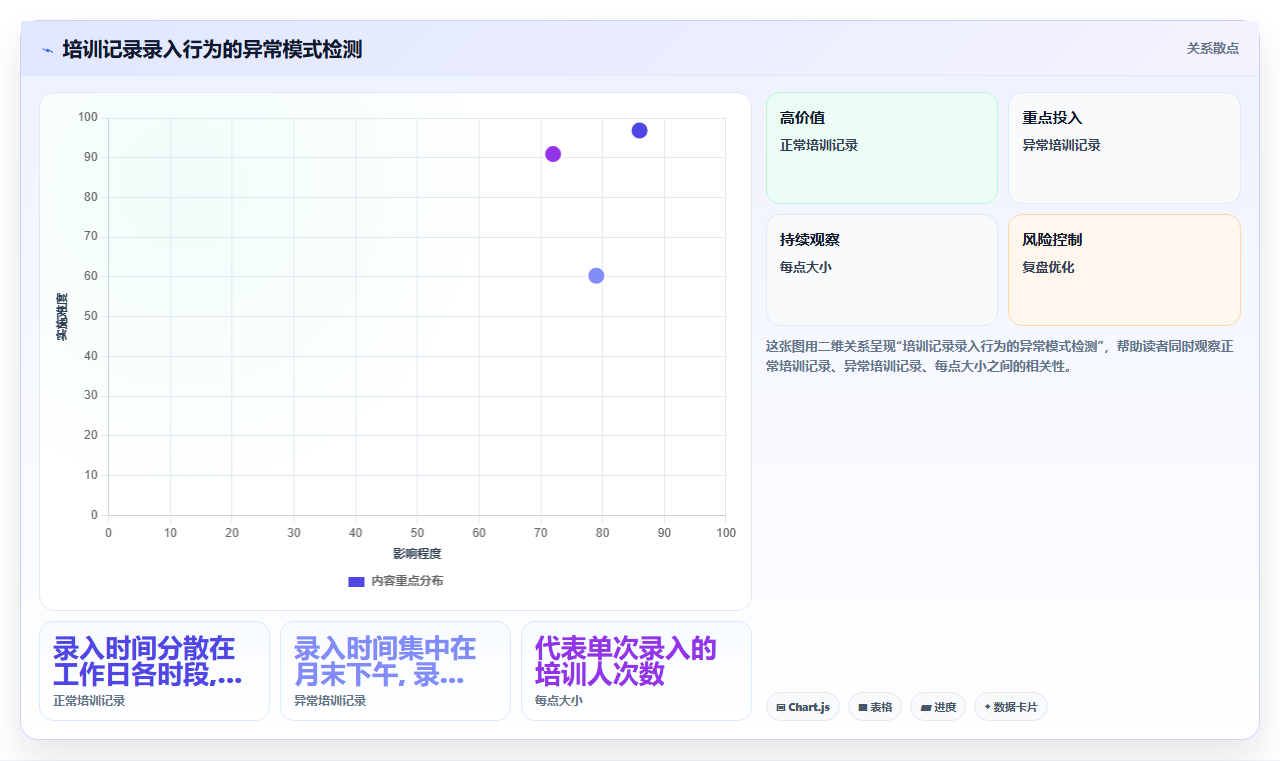Open the 高价值 quadrant card
The image size is (1280, 761).
[882, 148]
